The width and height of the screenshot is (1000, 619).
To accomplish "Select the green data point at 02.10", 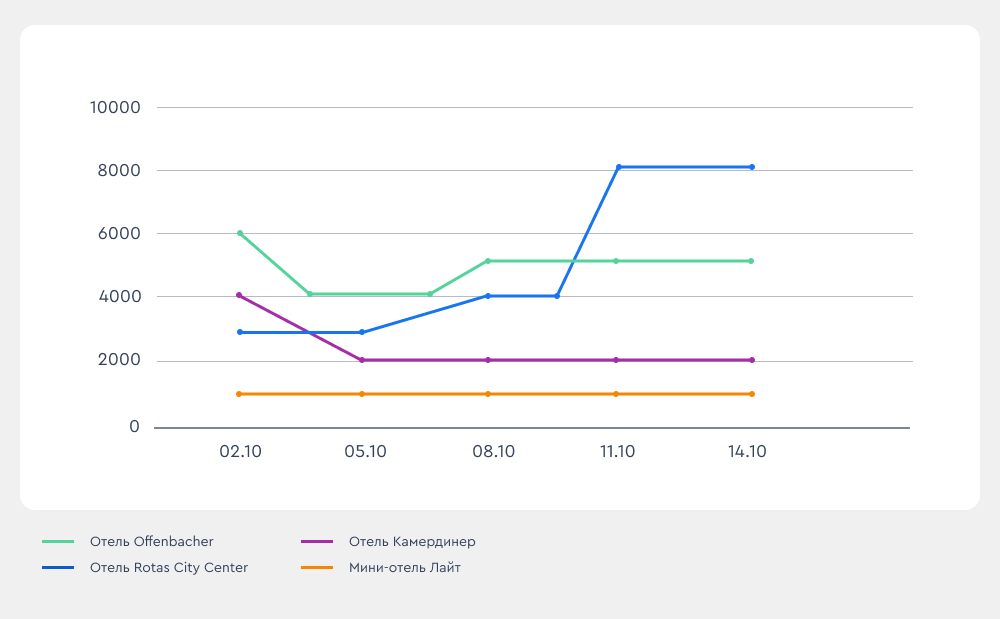I will 240,233.
